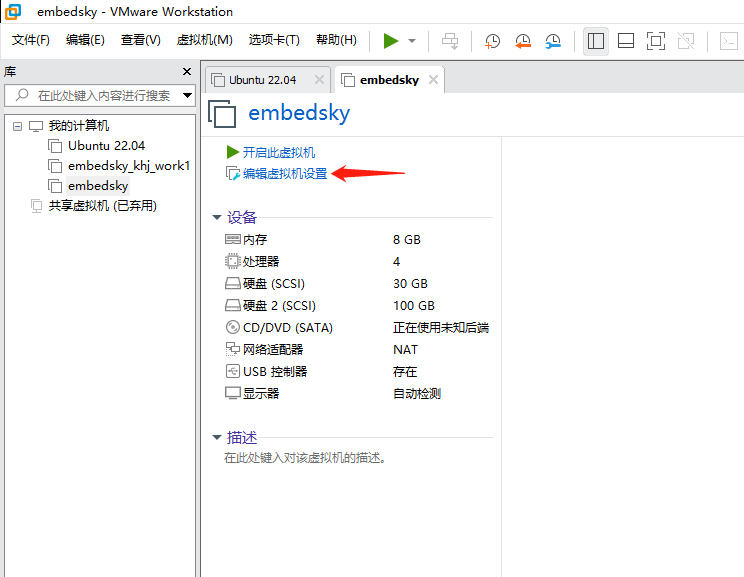The image size is (744, 577).
Task: Click the green power-on play toolbar icon
Action: (x=391, y=41)
